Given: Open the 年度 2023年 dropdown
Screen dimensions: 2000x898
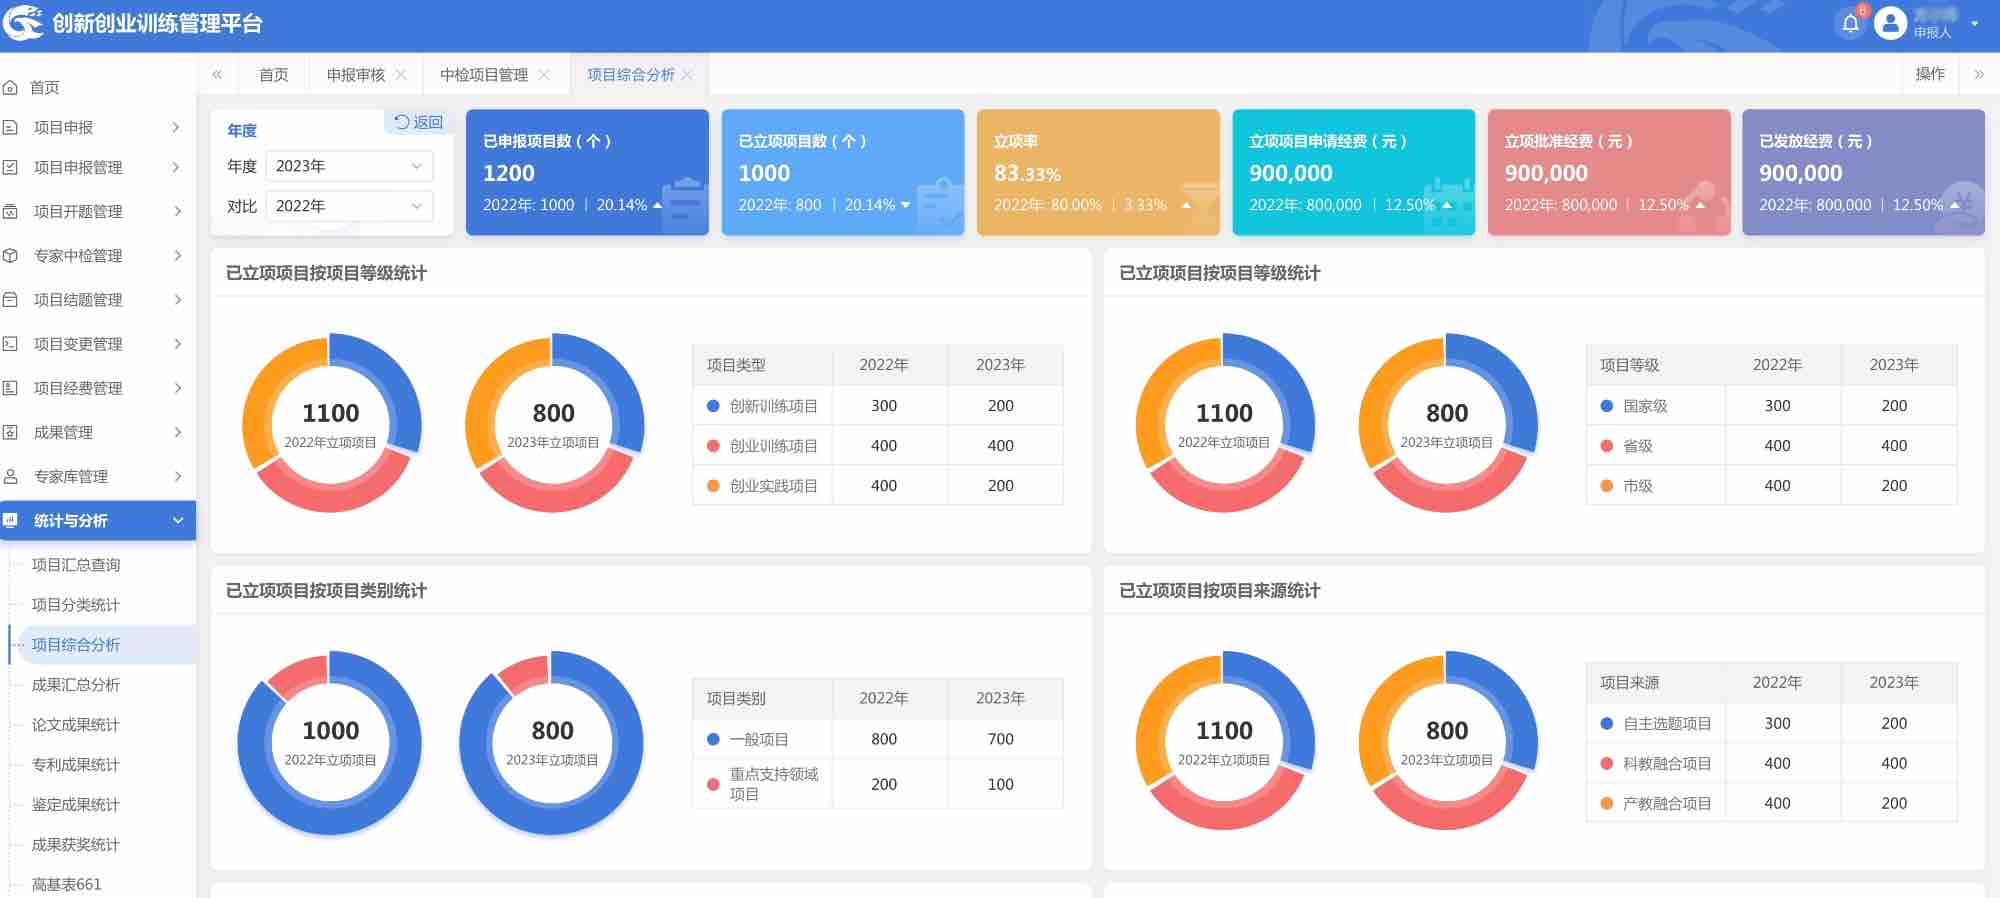Looking at the screenshot, I should coord(349,166).
